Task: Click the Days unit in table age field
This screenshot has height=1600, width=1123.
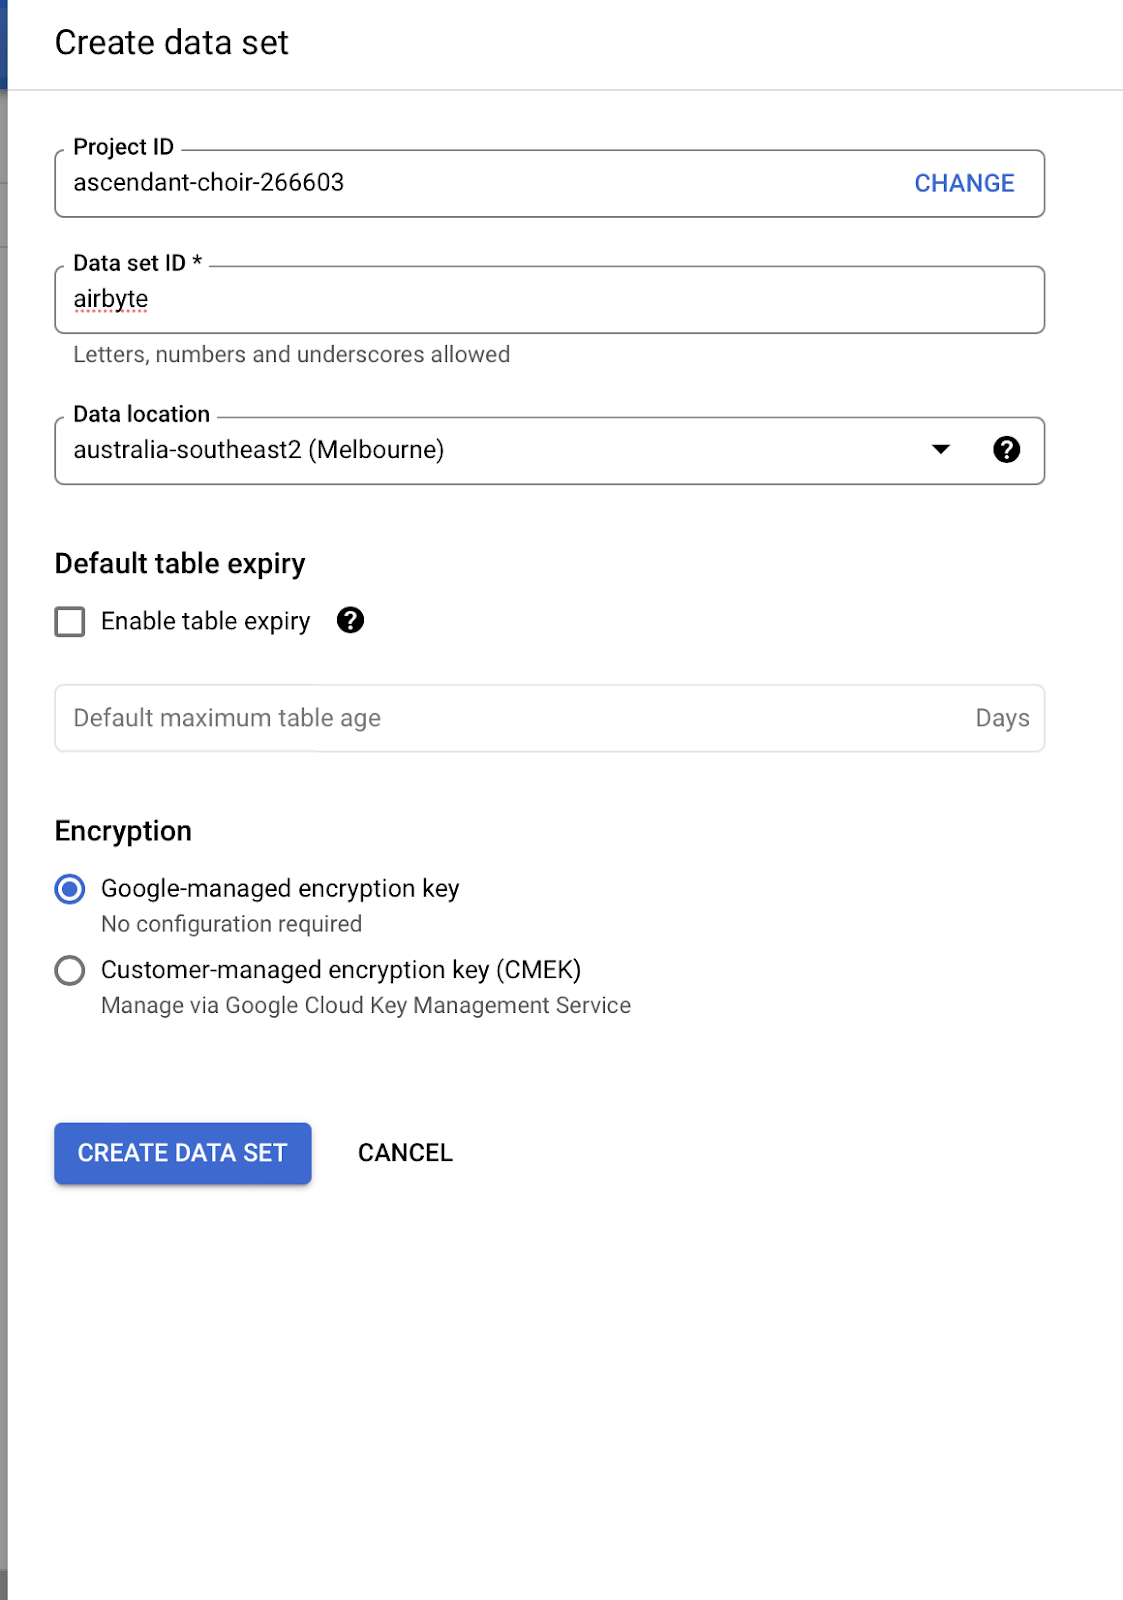Action: pyautogui.click(x=1002, y=718)
